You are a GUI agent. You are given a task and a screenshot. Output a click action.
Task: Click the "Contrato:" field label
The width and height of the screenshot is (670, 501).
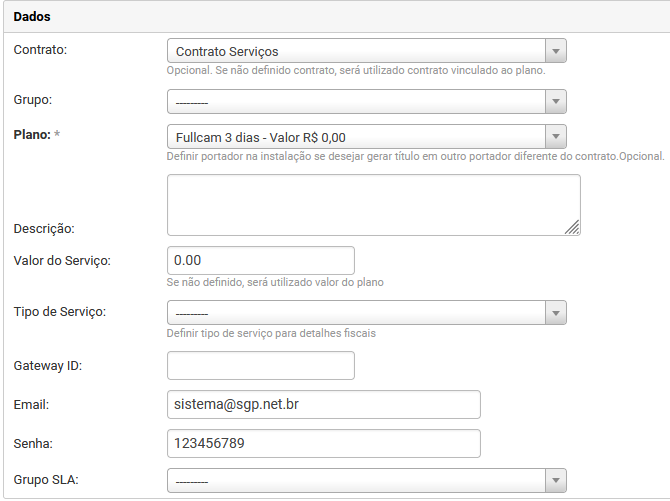click(x=40, y=49)
